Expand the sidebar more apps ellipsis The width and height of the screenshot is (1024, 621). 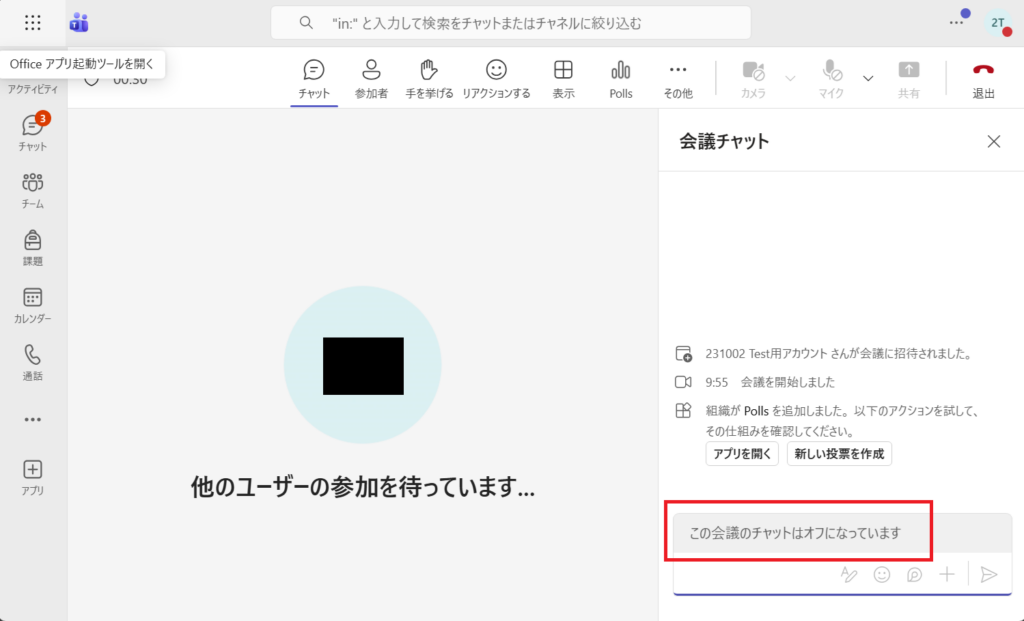tap(33, 420)
